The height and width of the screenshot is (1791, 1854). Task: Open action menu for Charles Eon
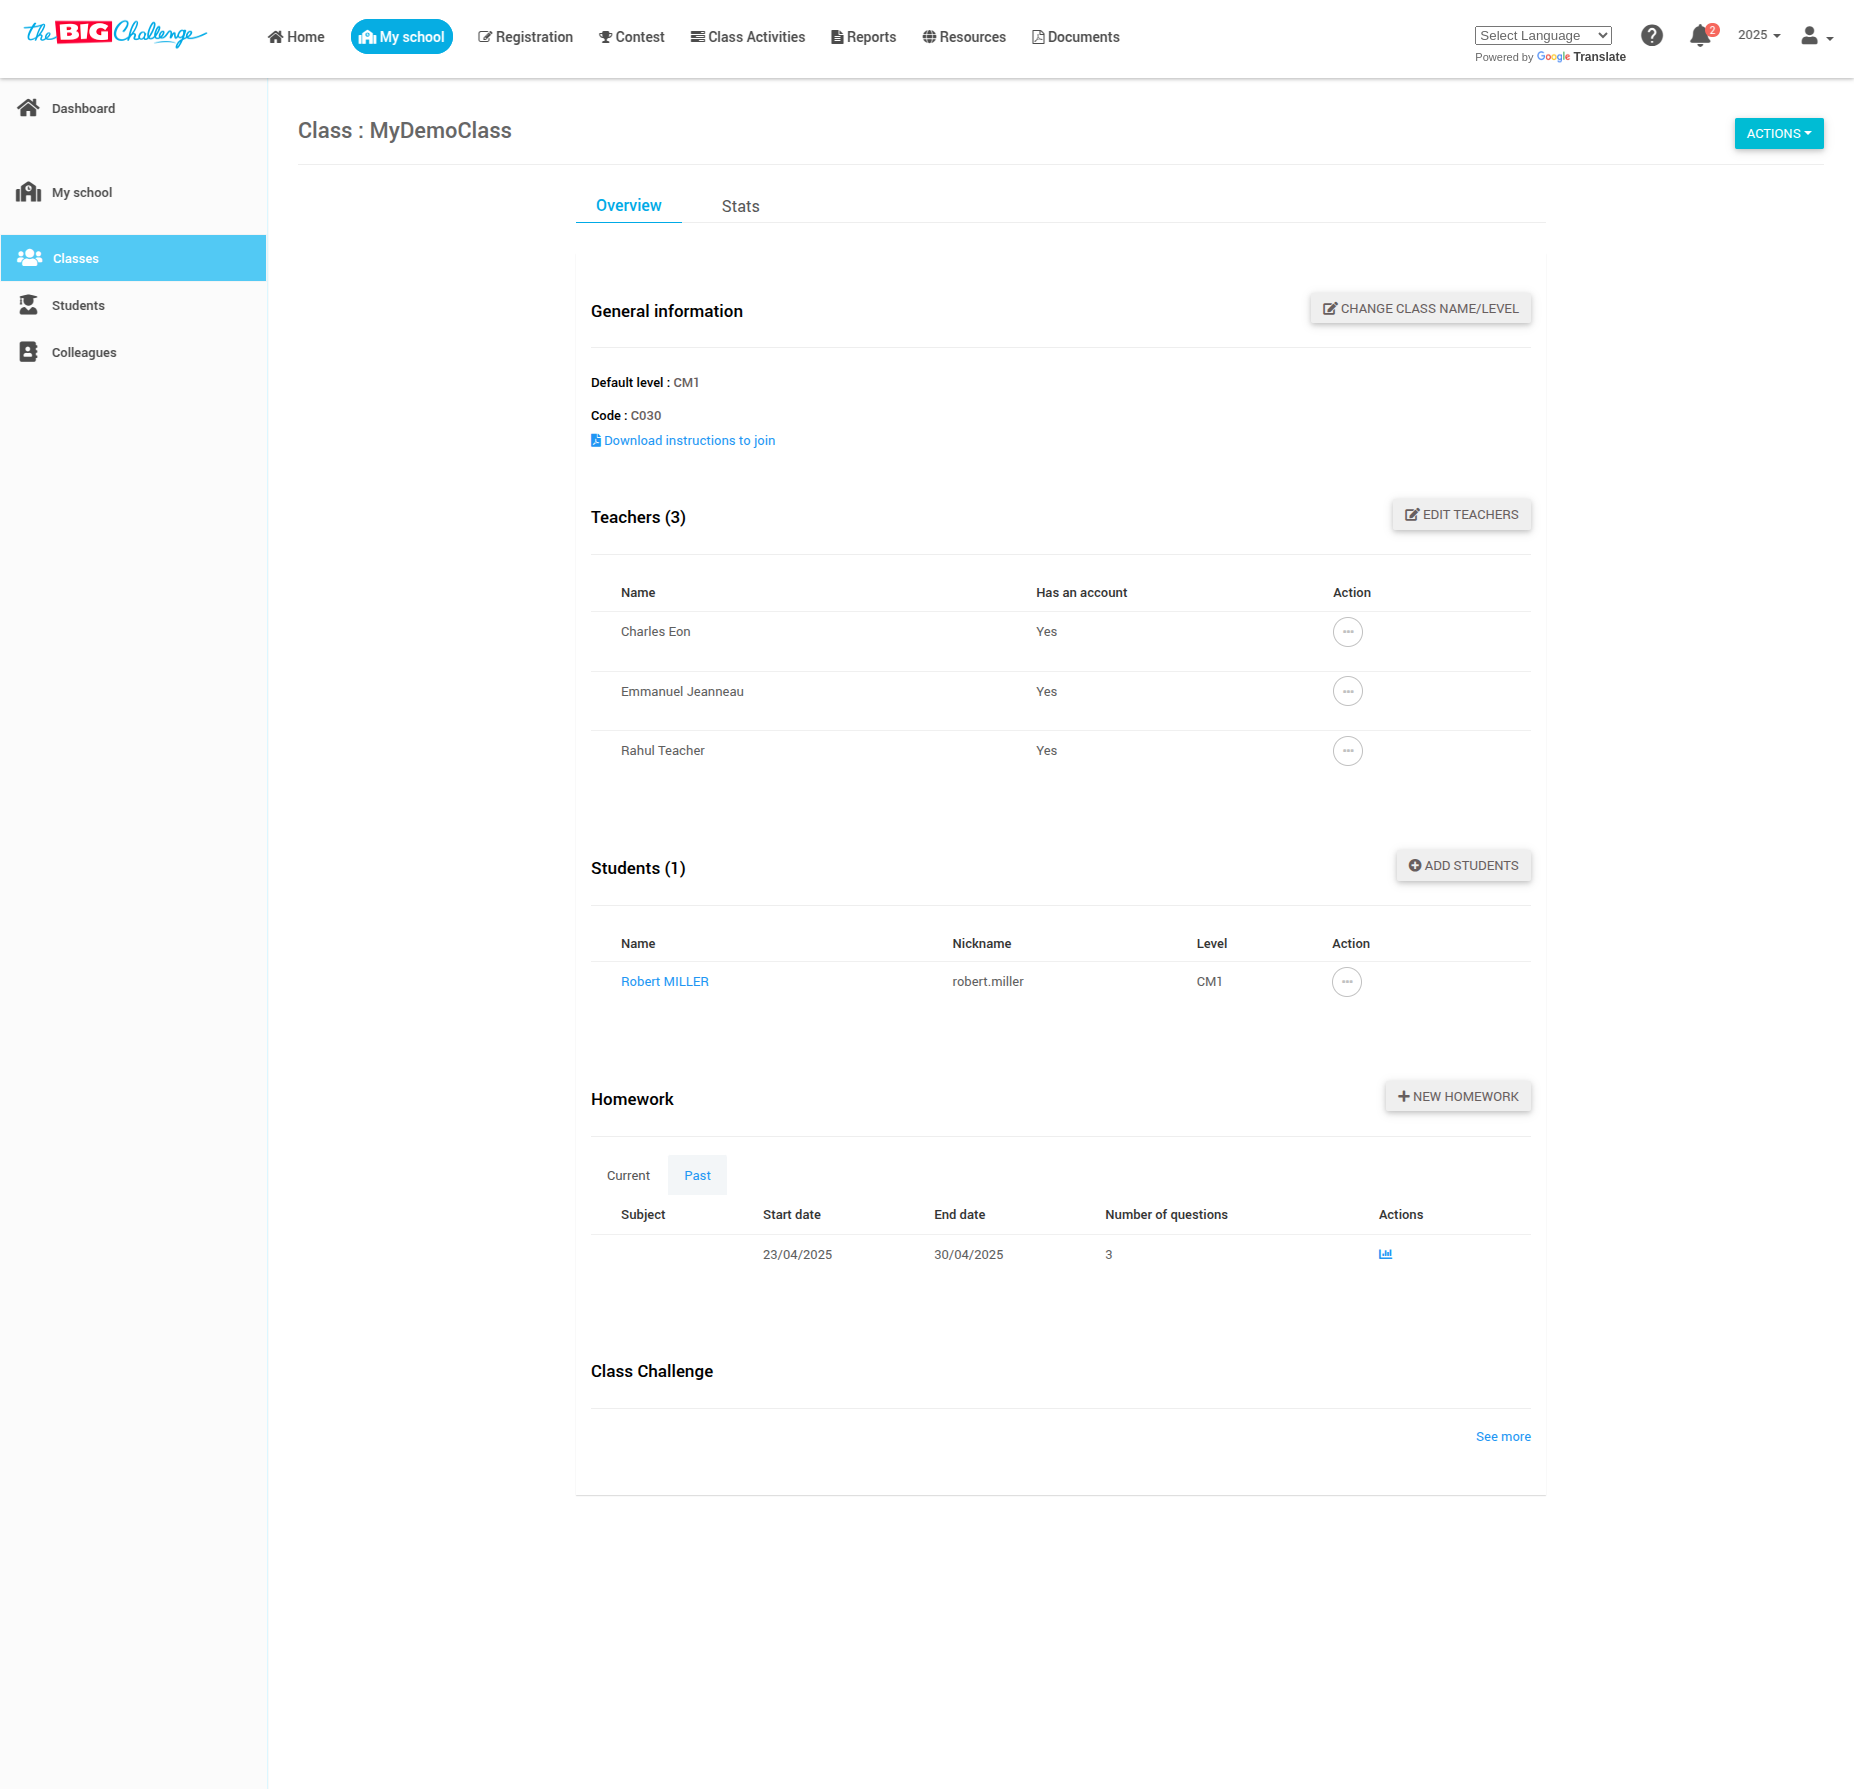1347,632
